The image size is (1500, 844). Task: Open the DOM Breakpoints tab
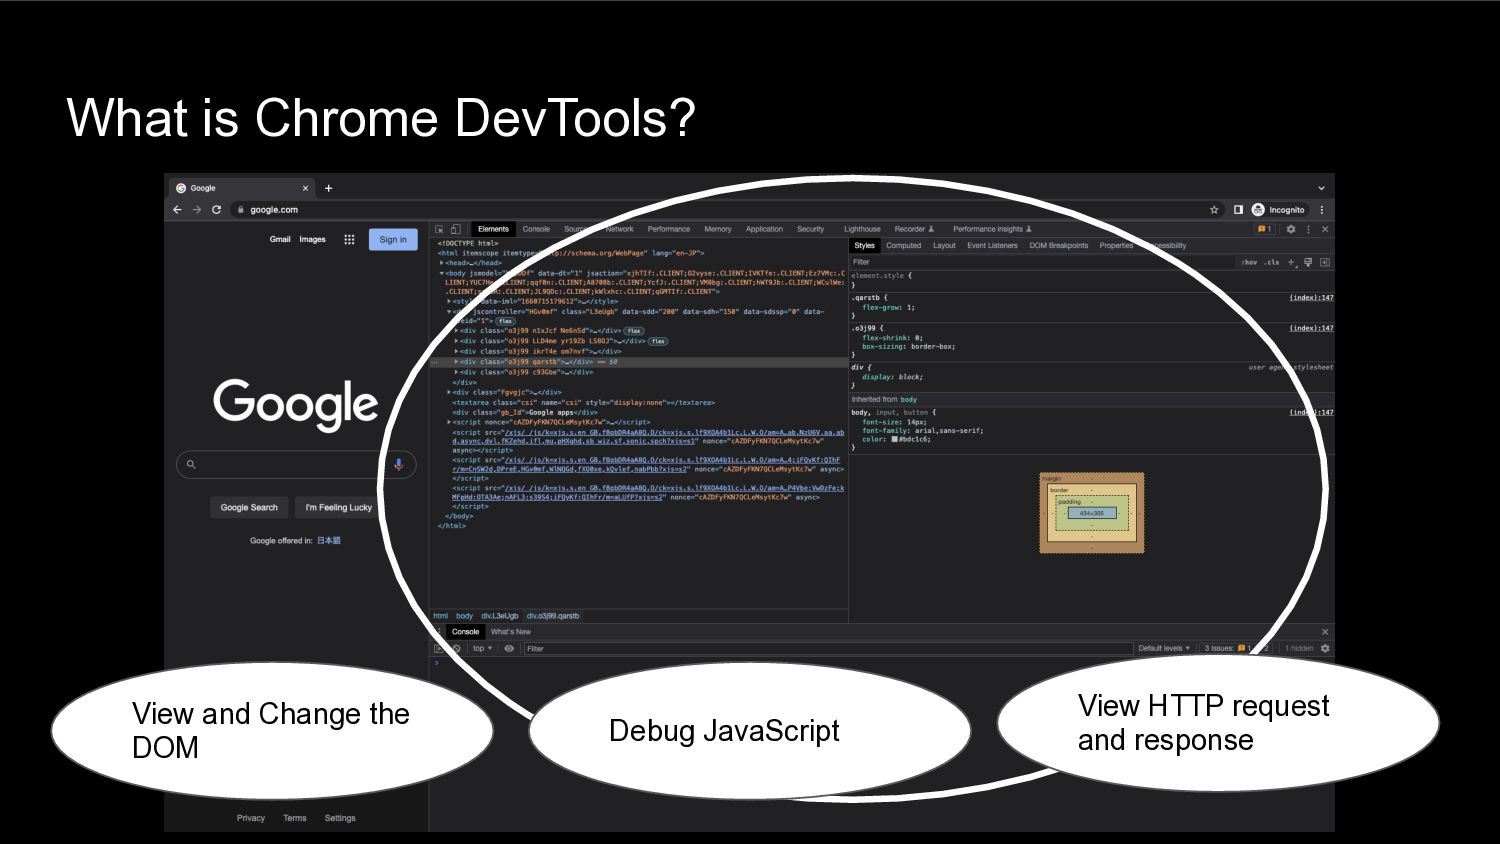coord(1058,245)
